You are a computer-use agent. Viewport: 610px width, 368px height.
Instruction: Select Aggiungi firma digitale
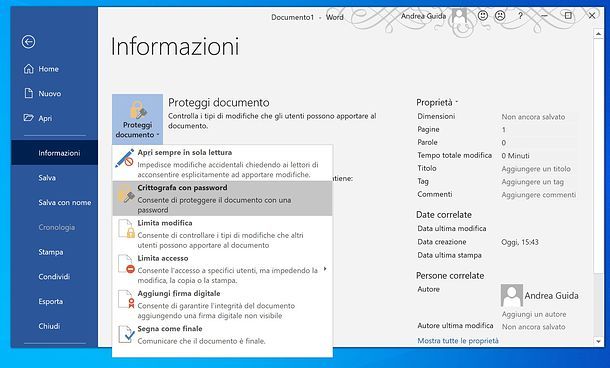coord(222,304)
